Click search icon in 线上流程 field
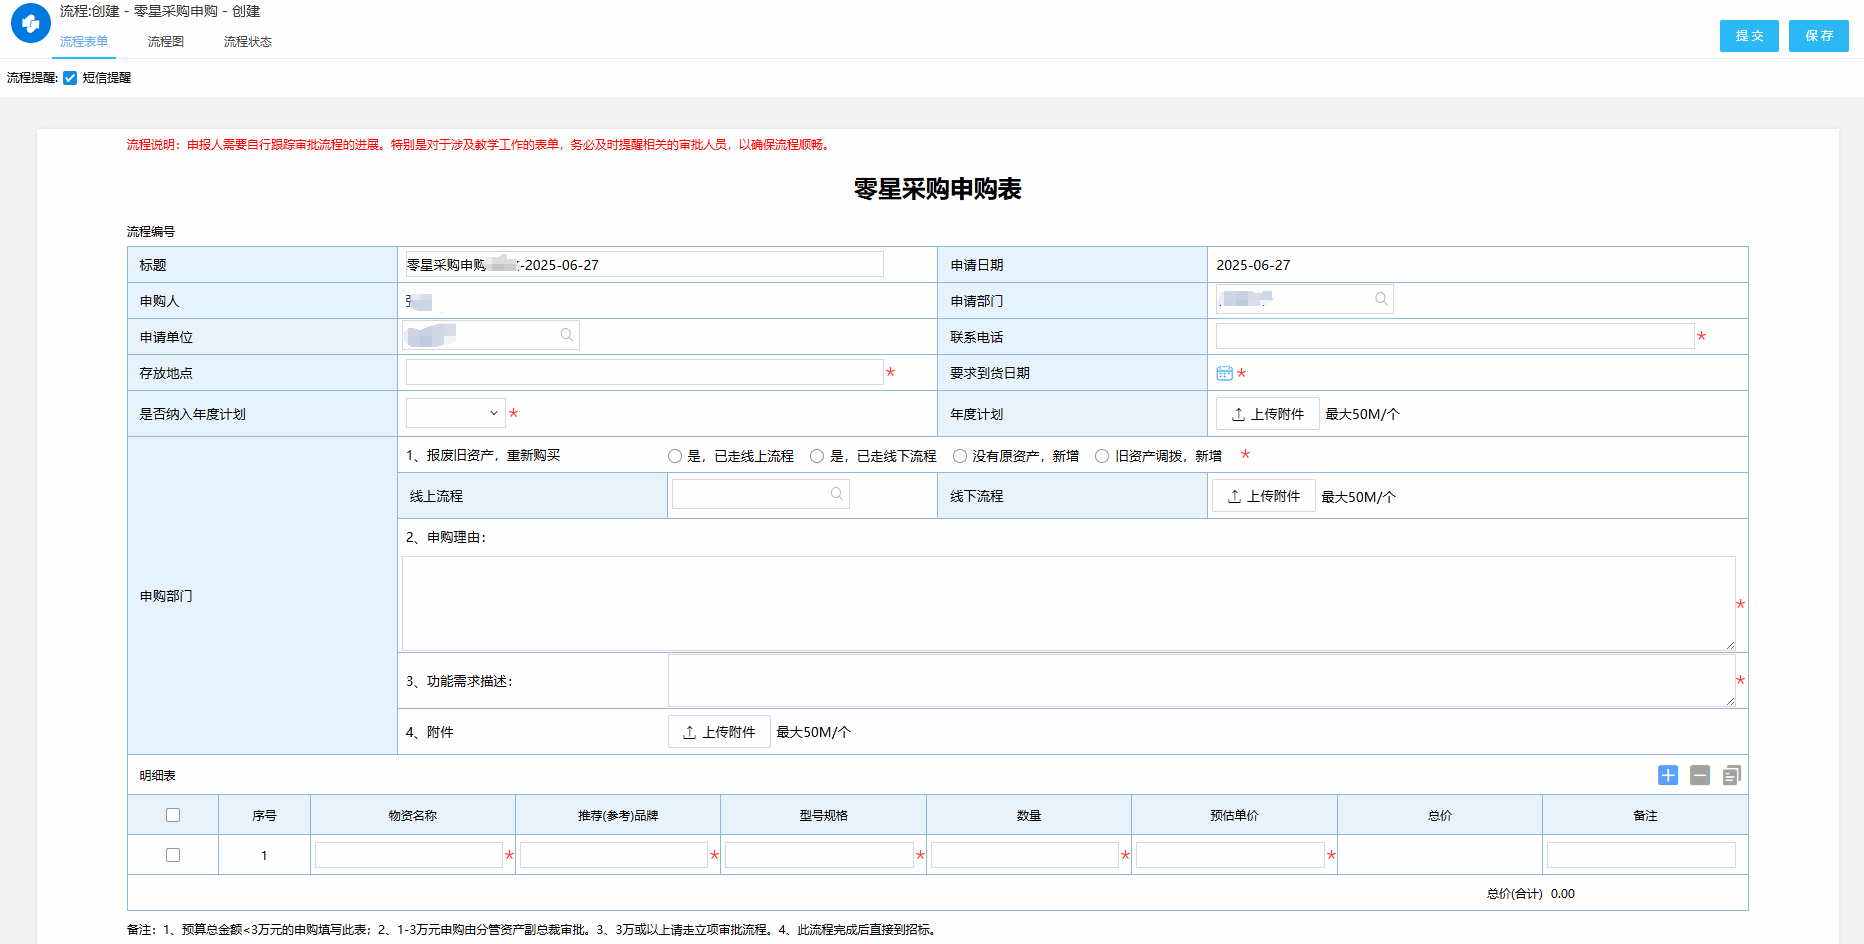1864x944 pixels. click(x=837, y=494)
